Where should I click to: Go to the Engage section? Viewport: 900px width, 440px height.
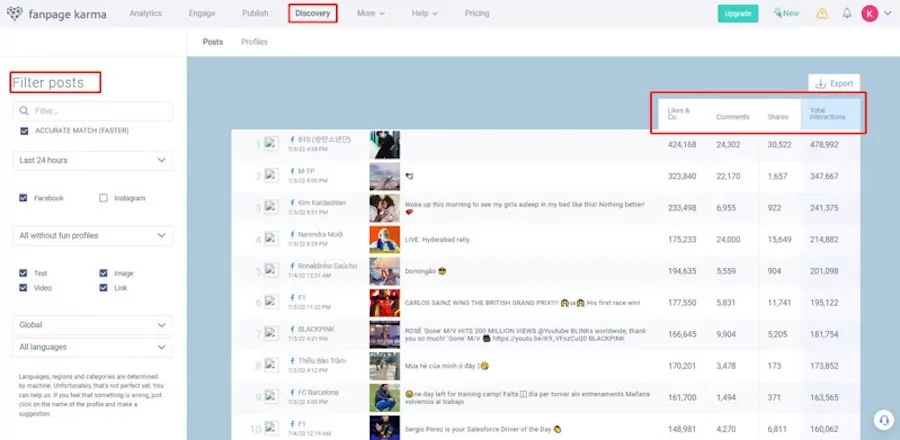click(202, 13)
